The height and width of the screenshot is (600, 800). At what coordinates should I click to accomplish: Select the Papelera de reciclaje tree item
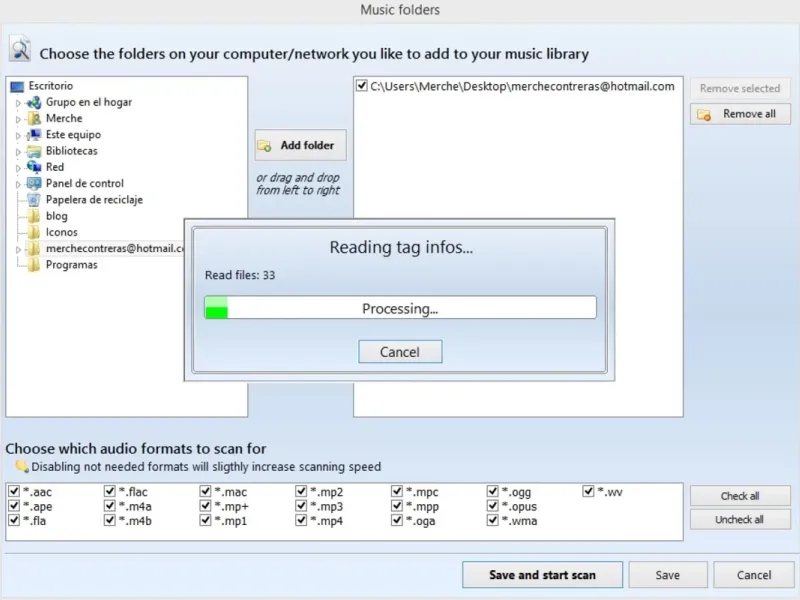coord(94,199)
